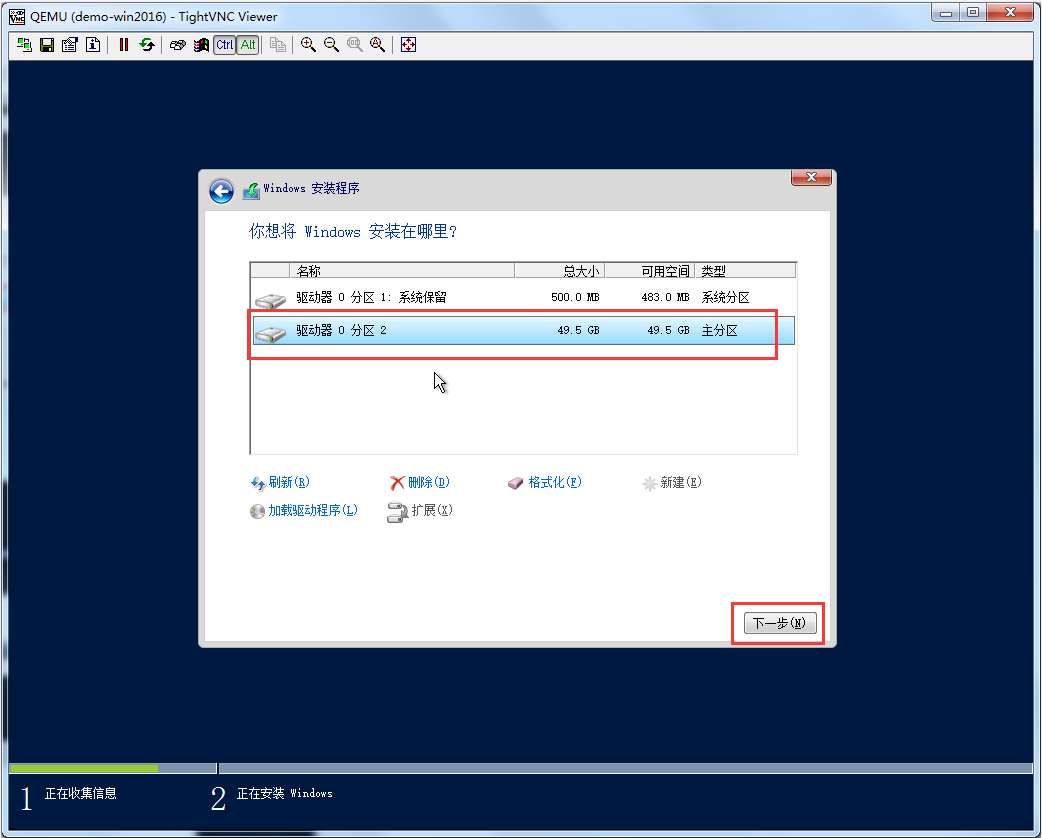Click the 总大小 column header
This screenshot has width=1042, height=838.
(560, 270)
